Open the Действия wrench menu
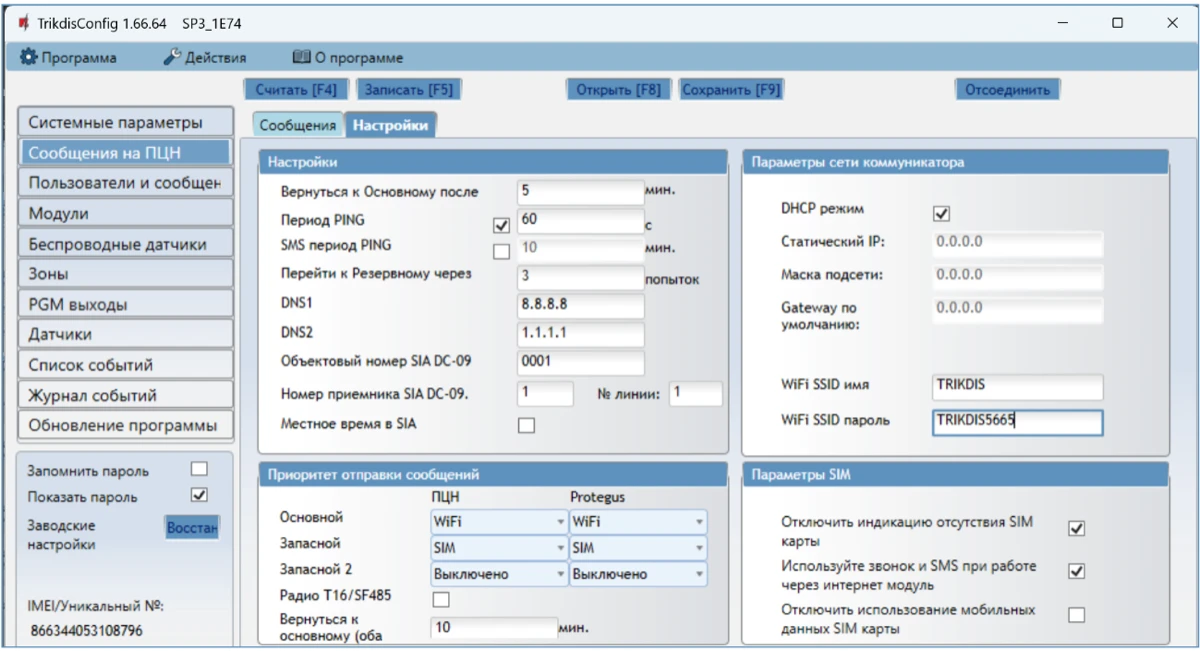Image resolution: width=1200 pixels, height=651 pixels. click(205, 58)
